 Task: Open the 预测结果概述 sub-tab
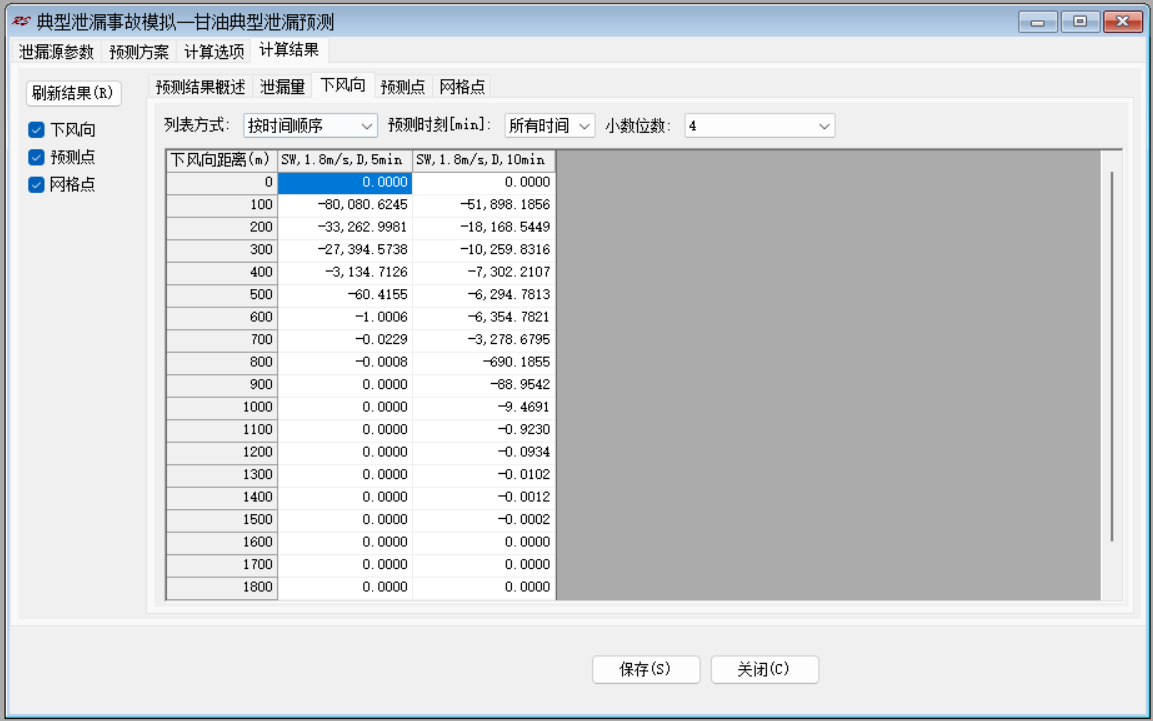coord(200,87)
